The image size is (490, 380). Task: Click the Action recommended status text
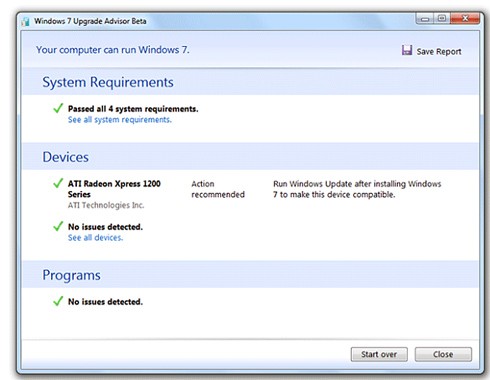[218, 189]
